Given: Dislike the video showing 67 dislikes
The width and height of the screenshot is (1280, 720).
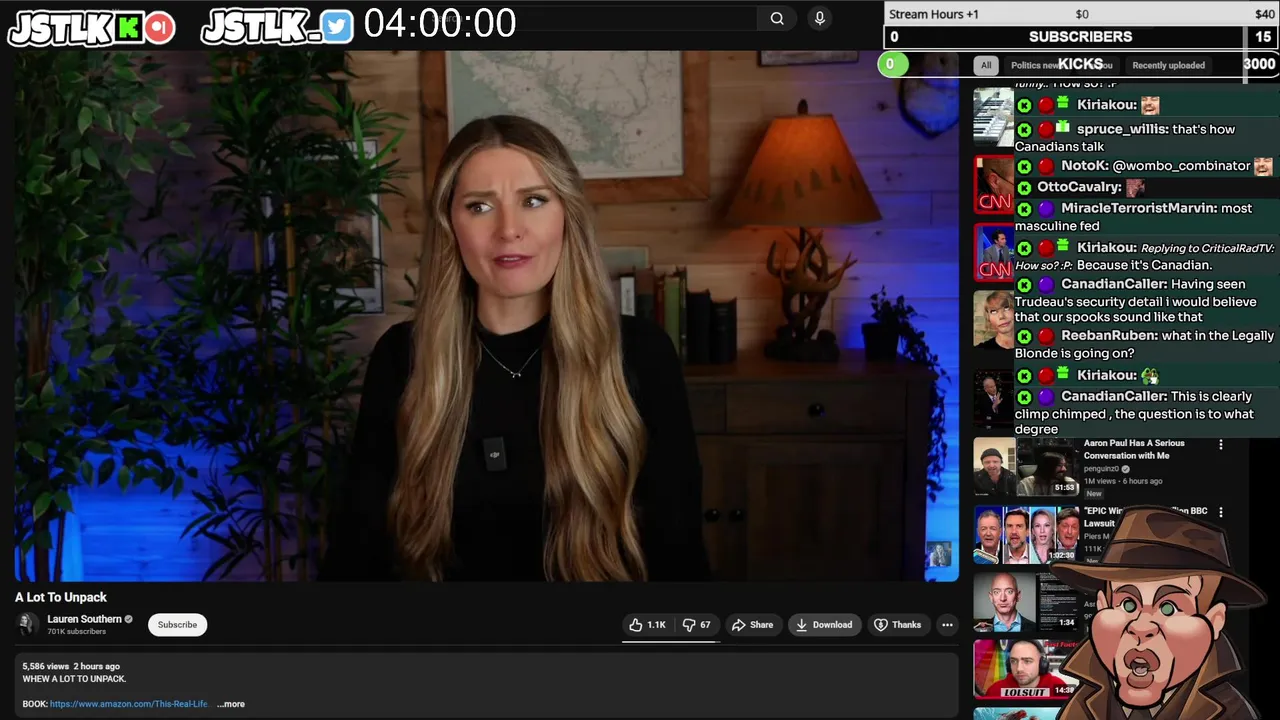Looking at the screenshot, I should point(696,625).
